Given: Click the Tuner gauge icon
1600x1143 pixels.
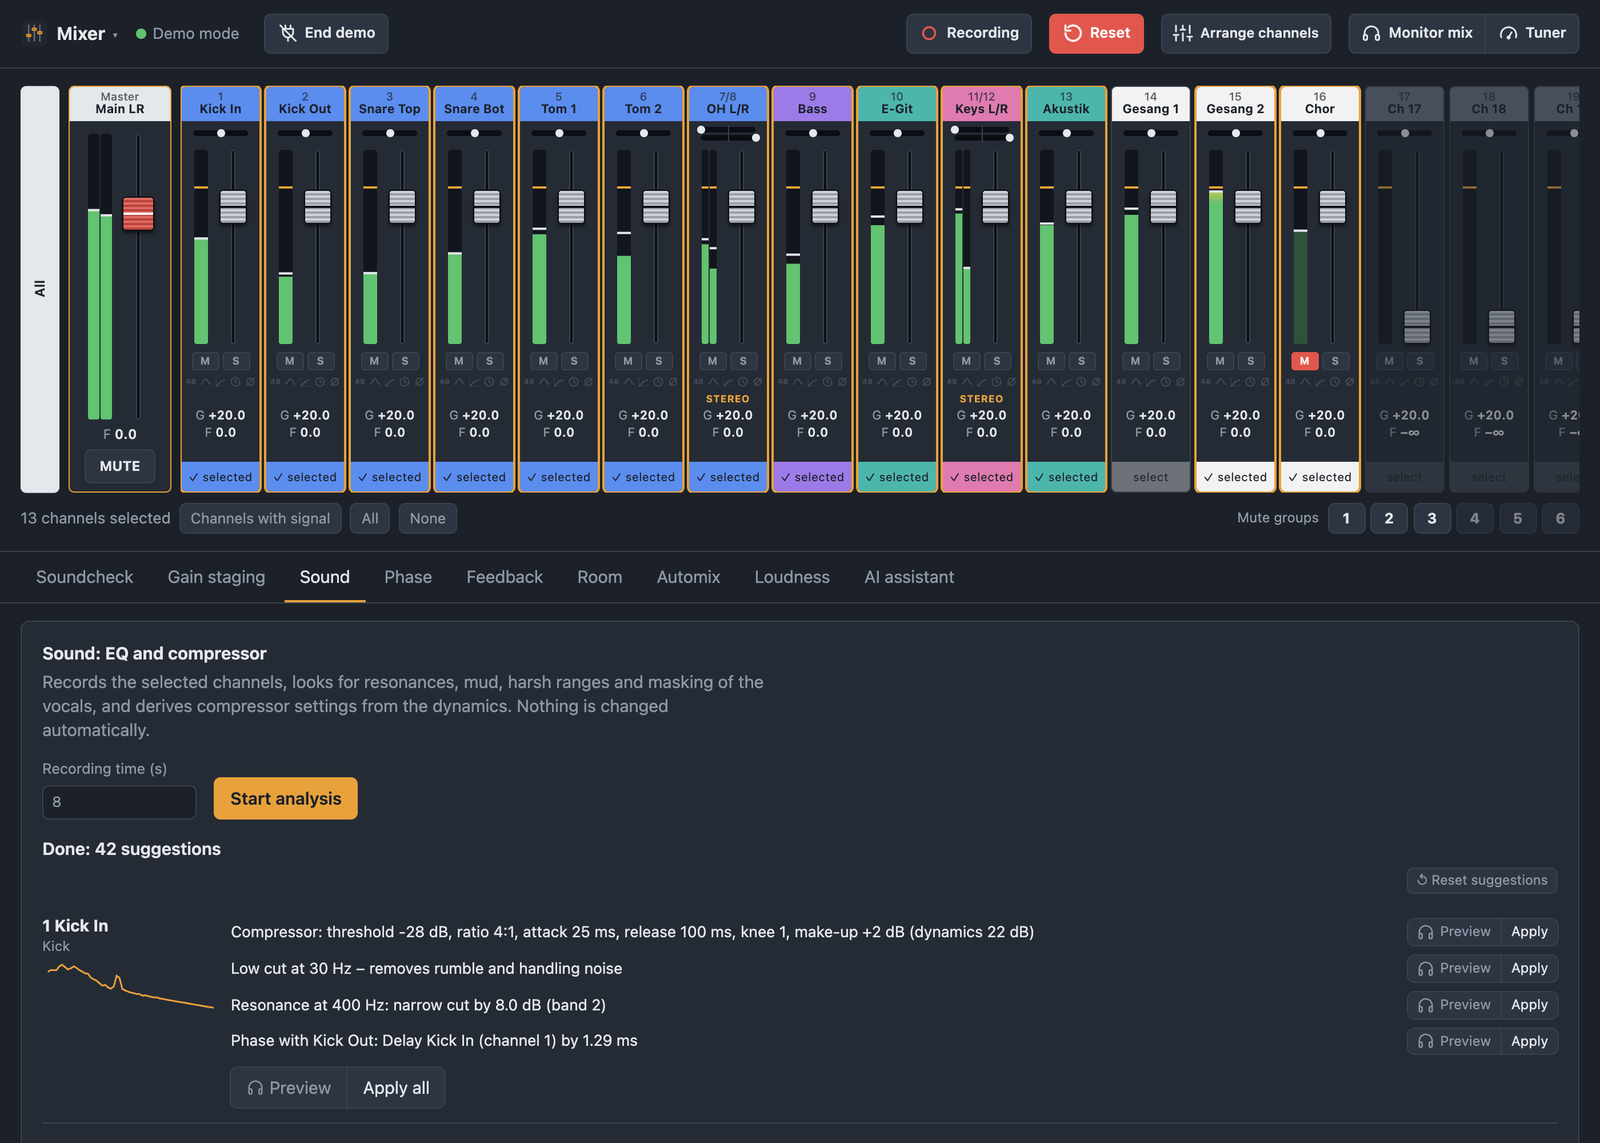Looking at the screenshot, I should point(1508,33).
